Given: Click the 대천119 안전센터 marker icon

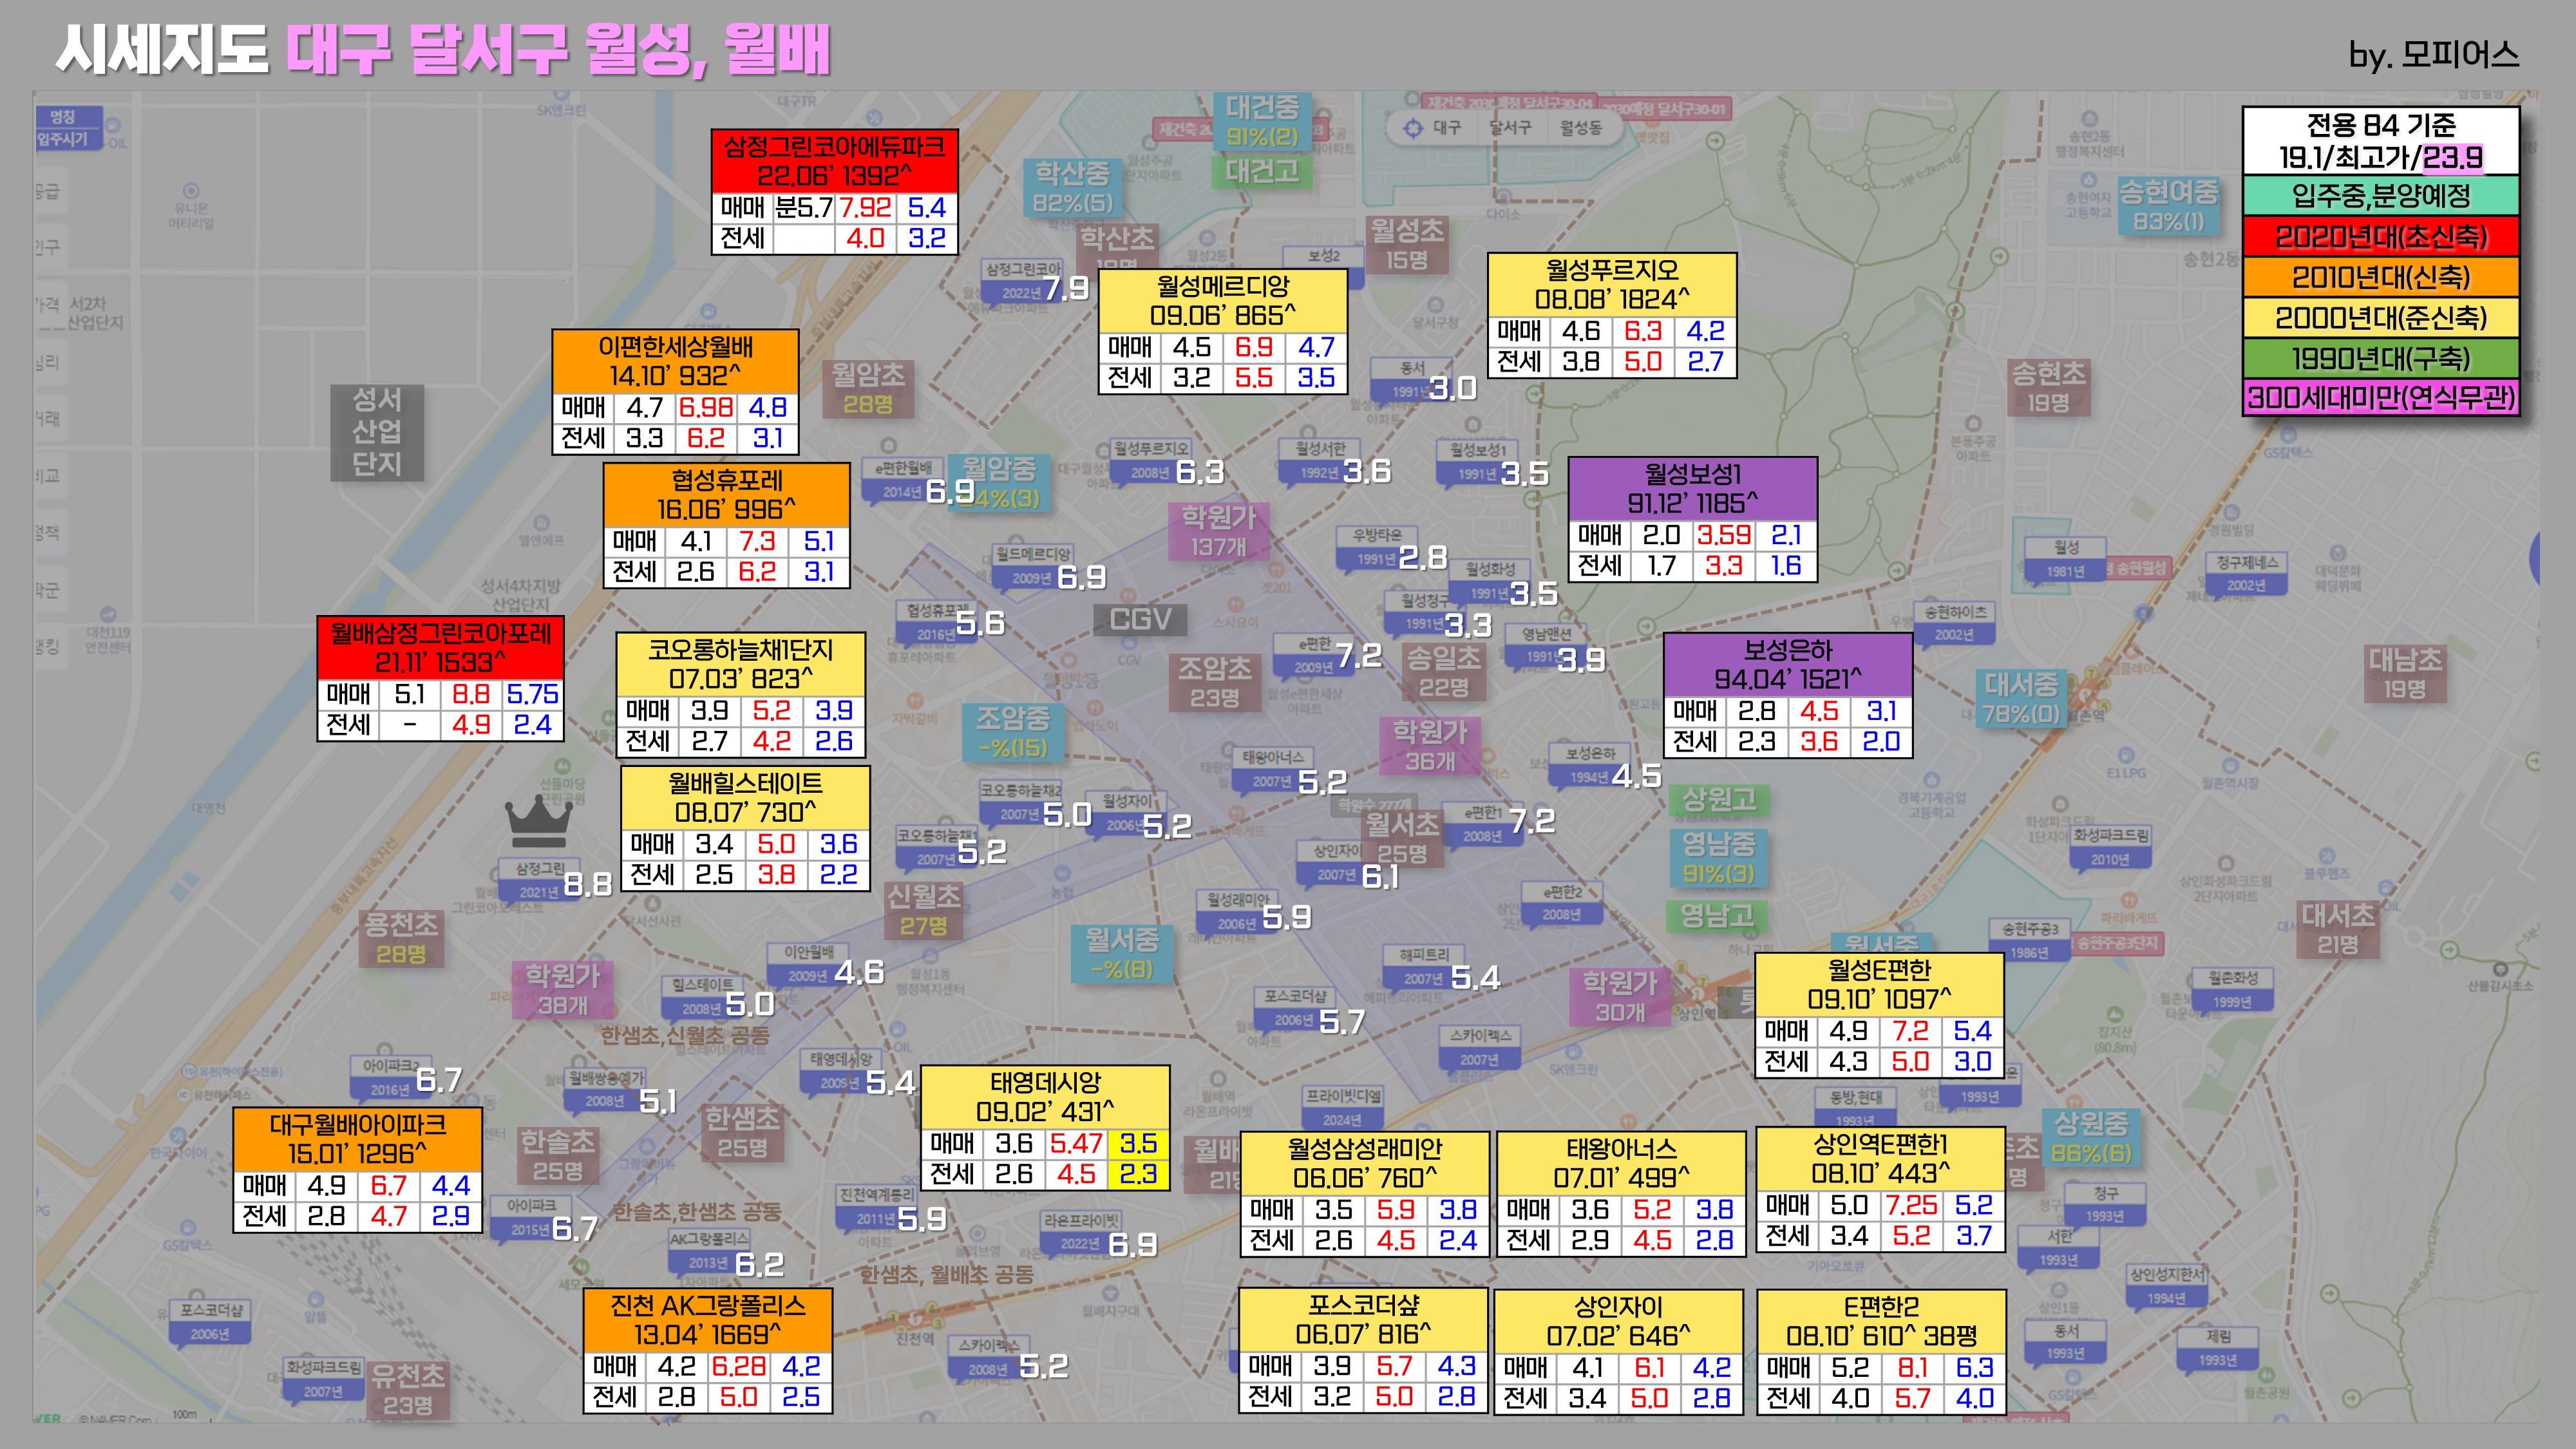Looking at the screenshot, I should 108,614.
